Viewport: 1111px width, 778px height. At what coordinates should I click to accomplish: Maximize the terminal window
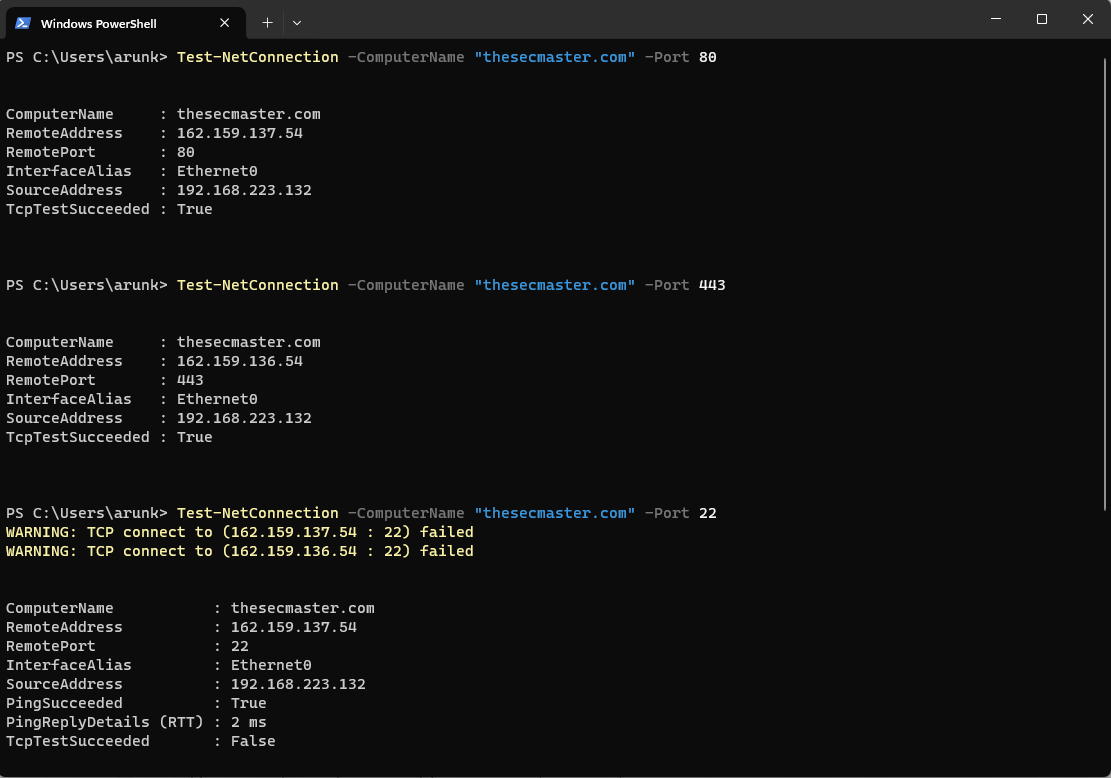tap(1042, 19)
